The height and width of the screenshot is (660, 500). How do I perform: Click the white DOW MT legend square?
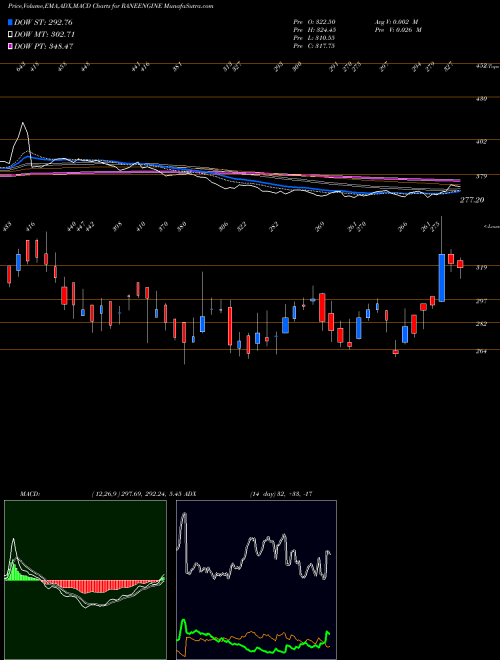[10, 34]
